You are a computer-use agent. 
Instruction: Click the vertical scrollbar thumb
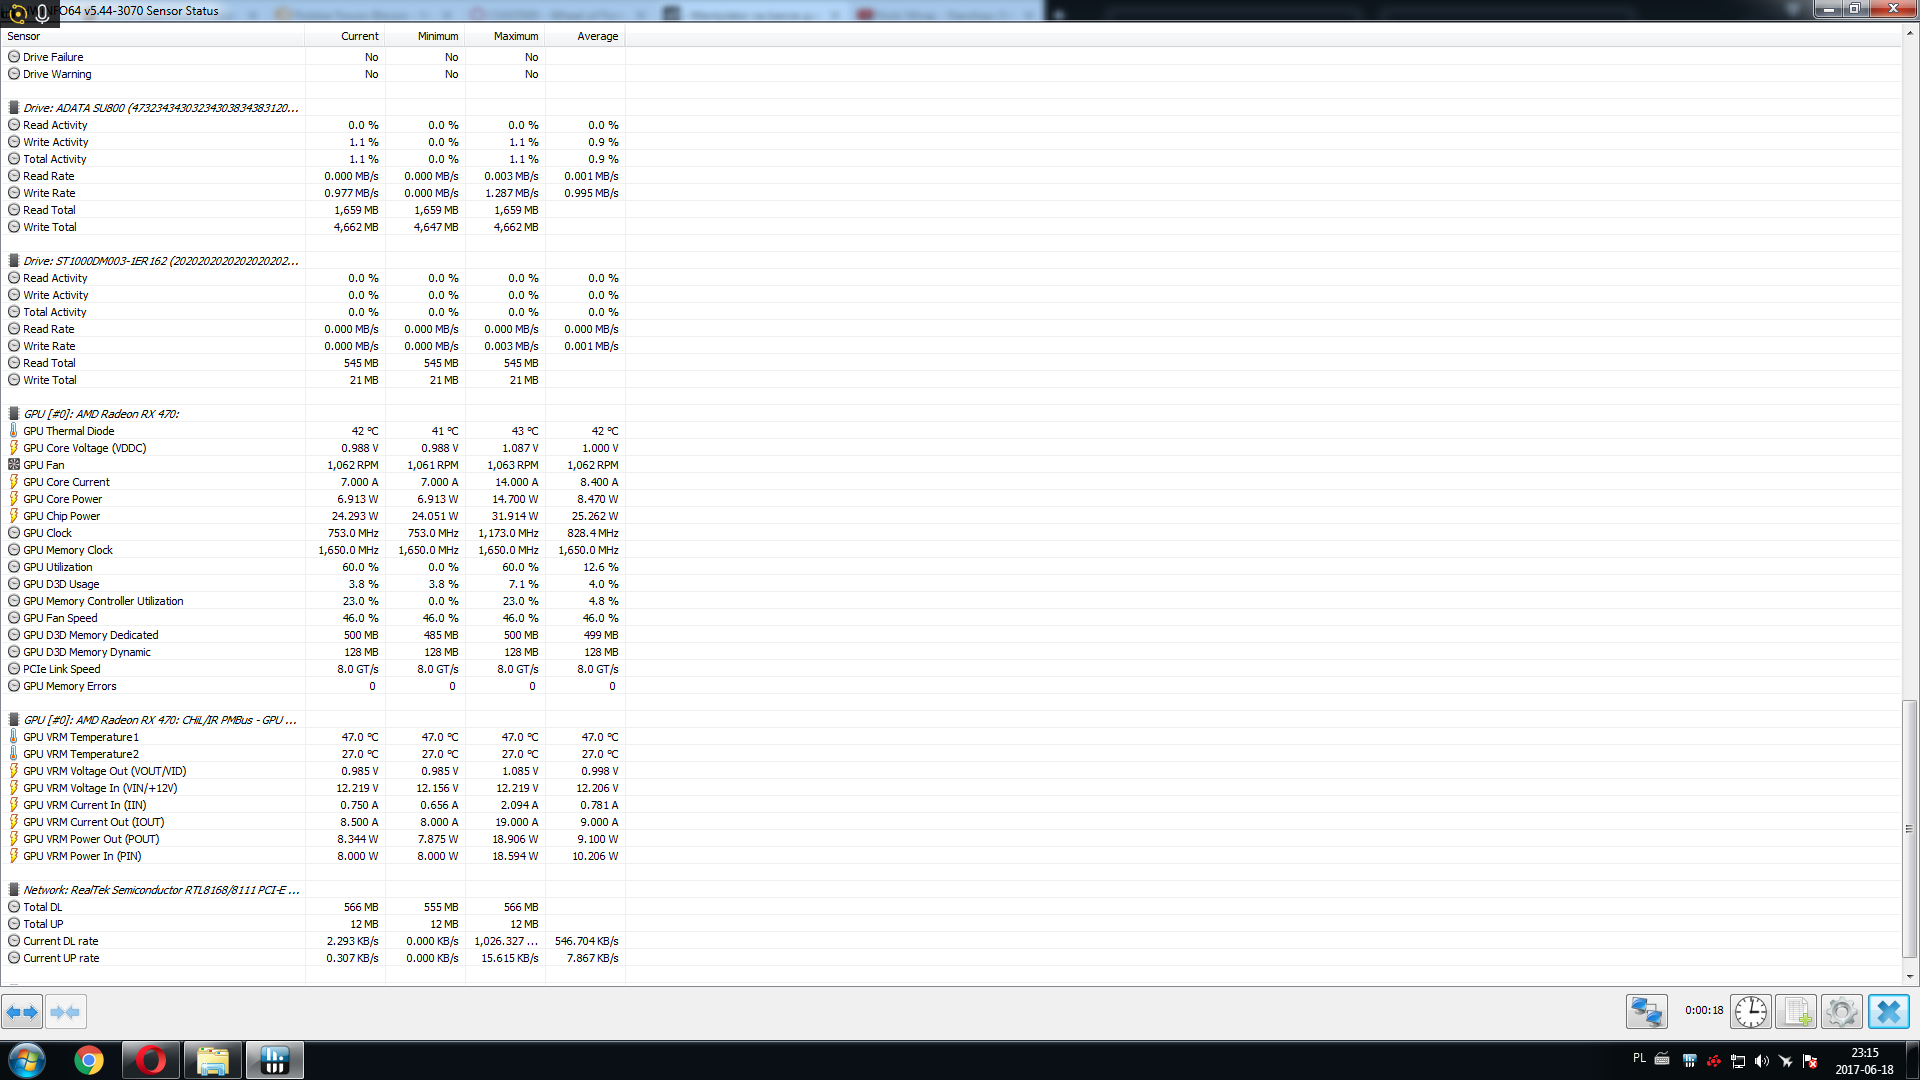1910,828
